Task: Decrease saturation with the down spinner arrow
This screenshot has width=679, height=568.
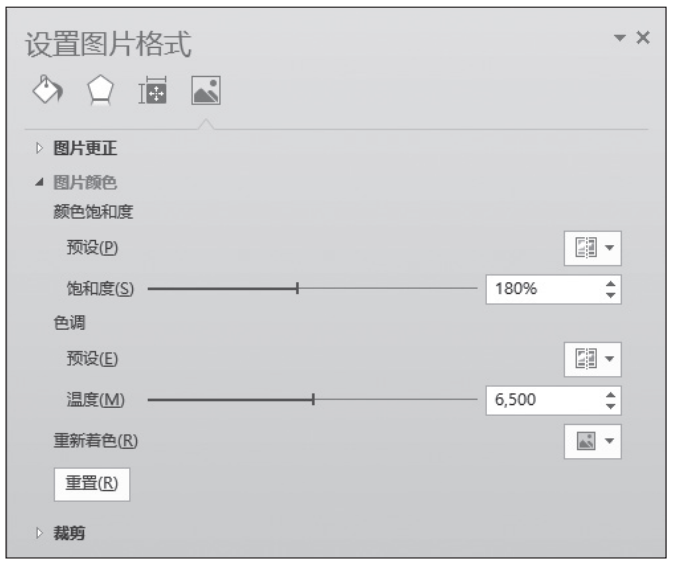Action: pyautogui.click(x=611, y=295)
